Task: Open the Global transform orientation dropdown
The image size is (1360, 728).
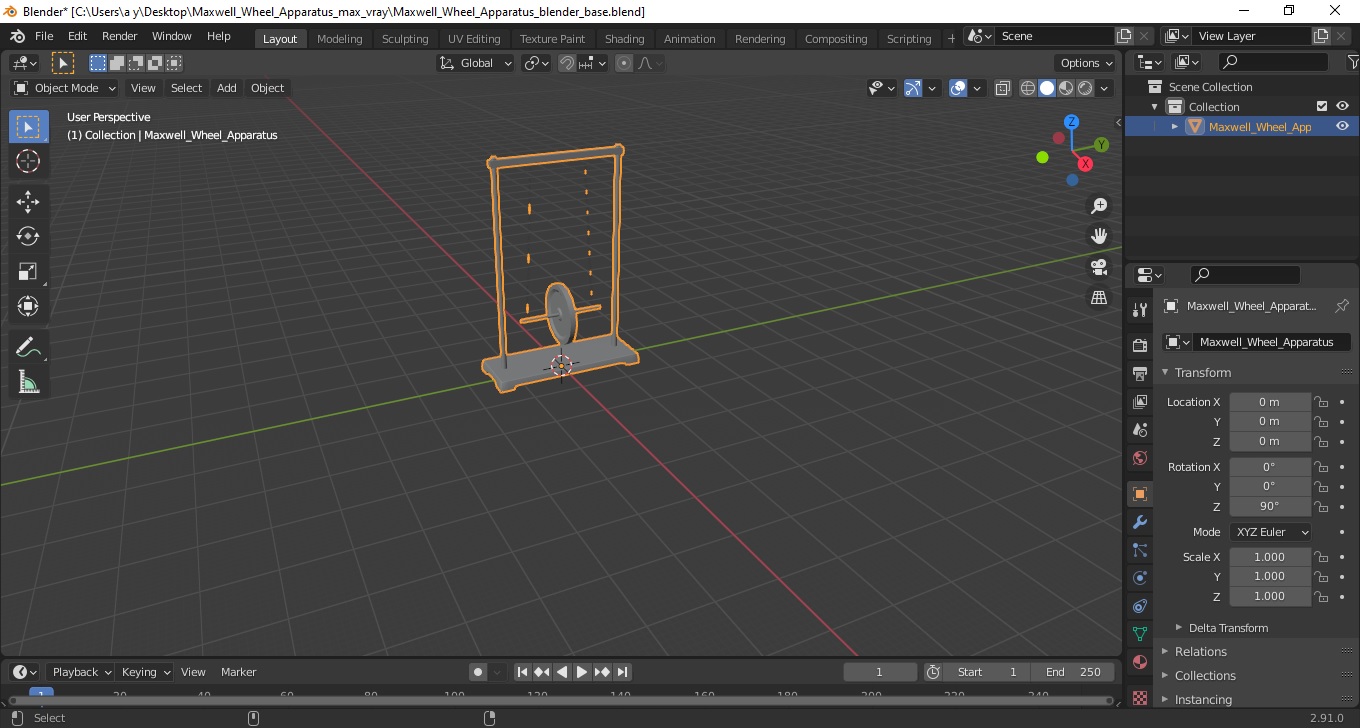Action: [x=476, y=63]
